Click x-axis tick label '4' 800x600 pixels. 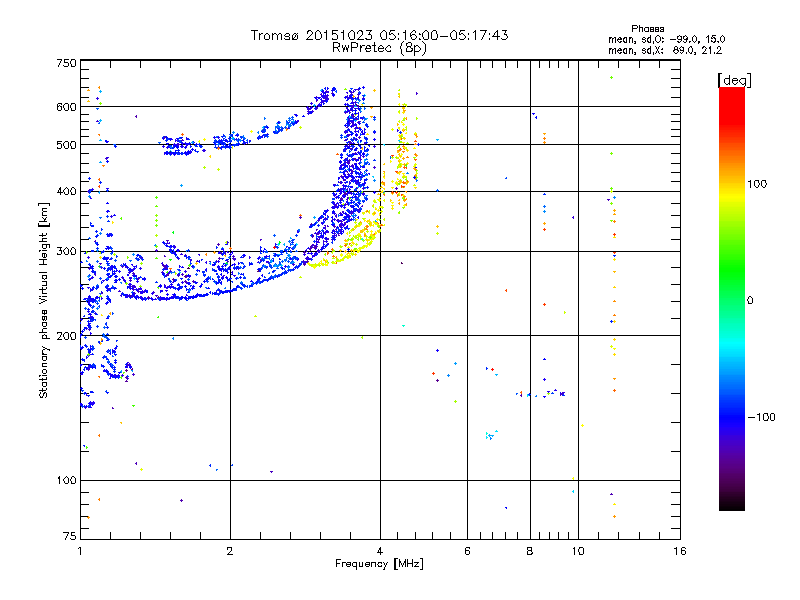point(380,551)
